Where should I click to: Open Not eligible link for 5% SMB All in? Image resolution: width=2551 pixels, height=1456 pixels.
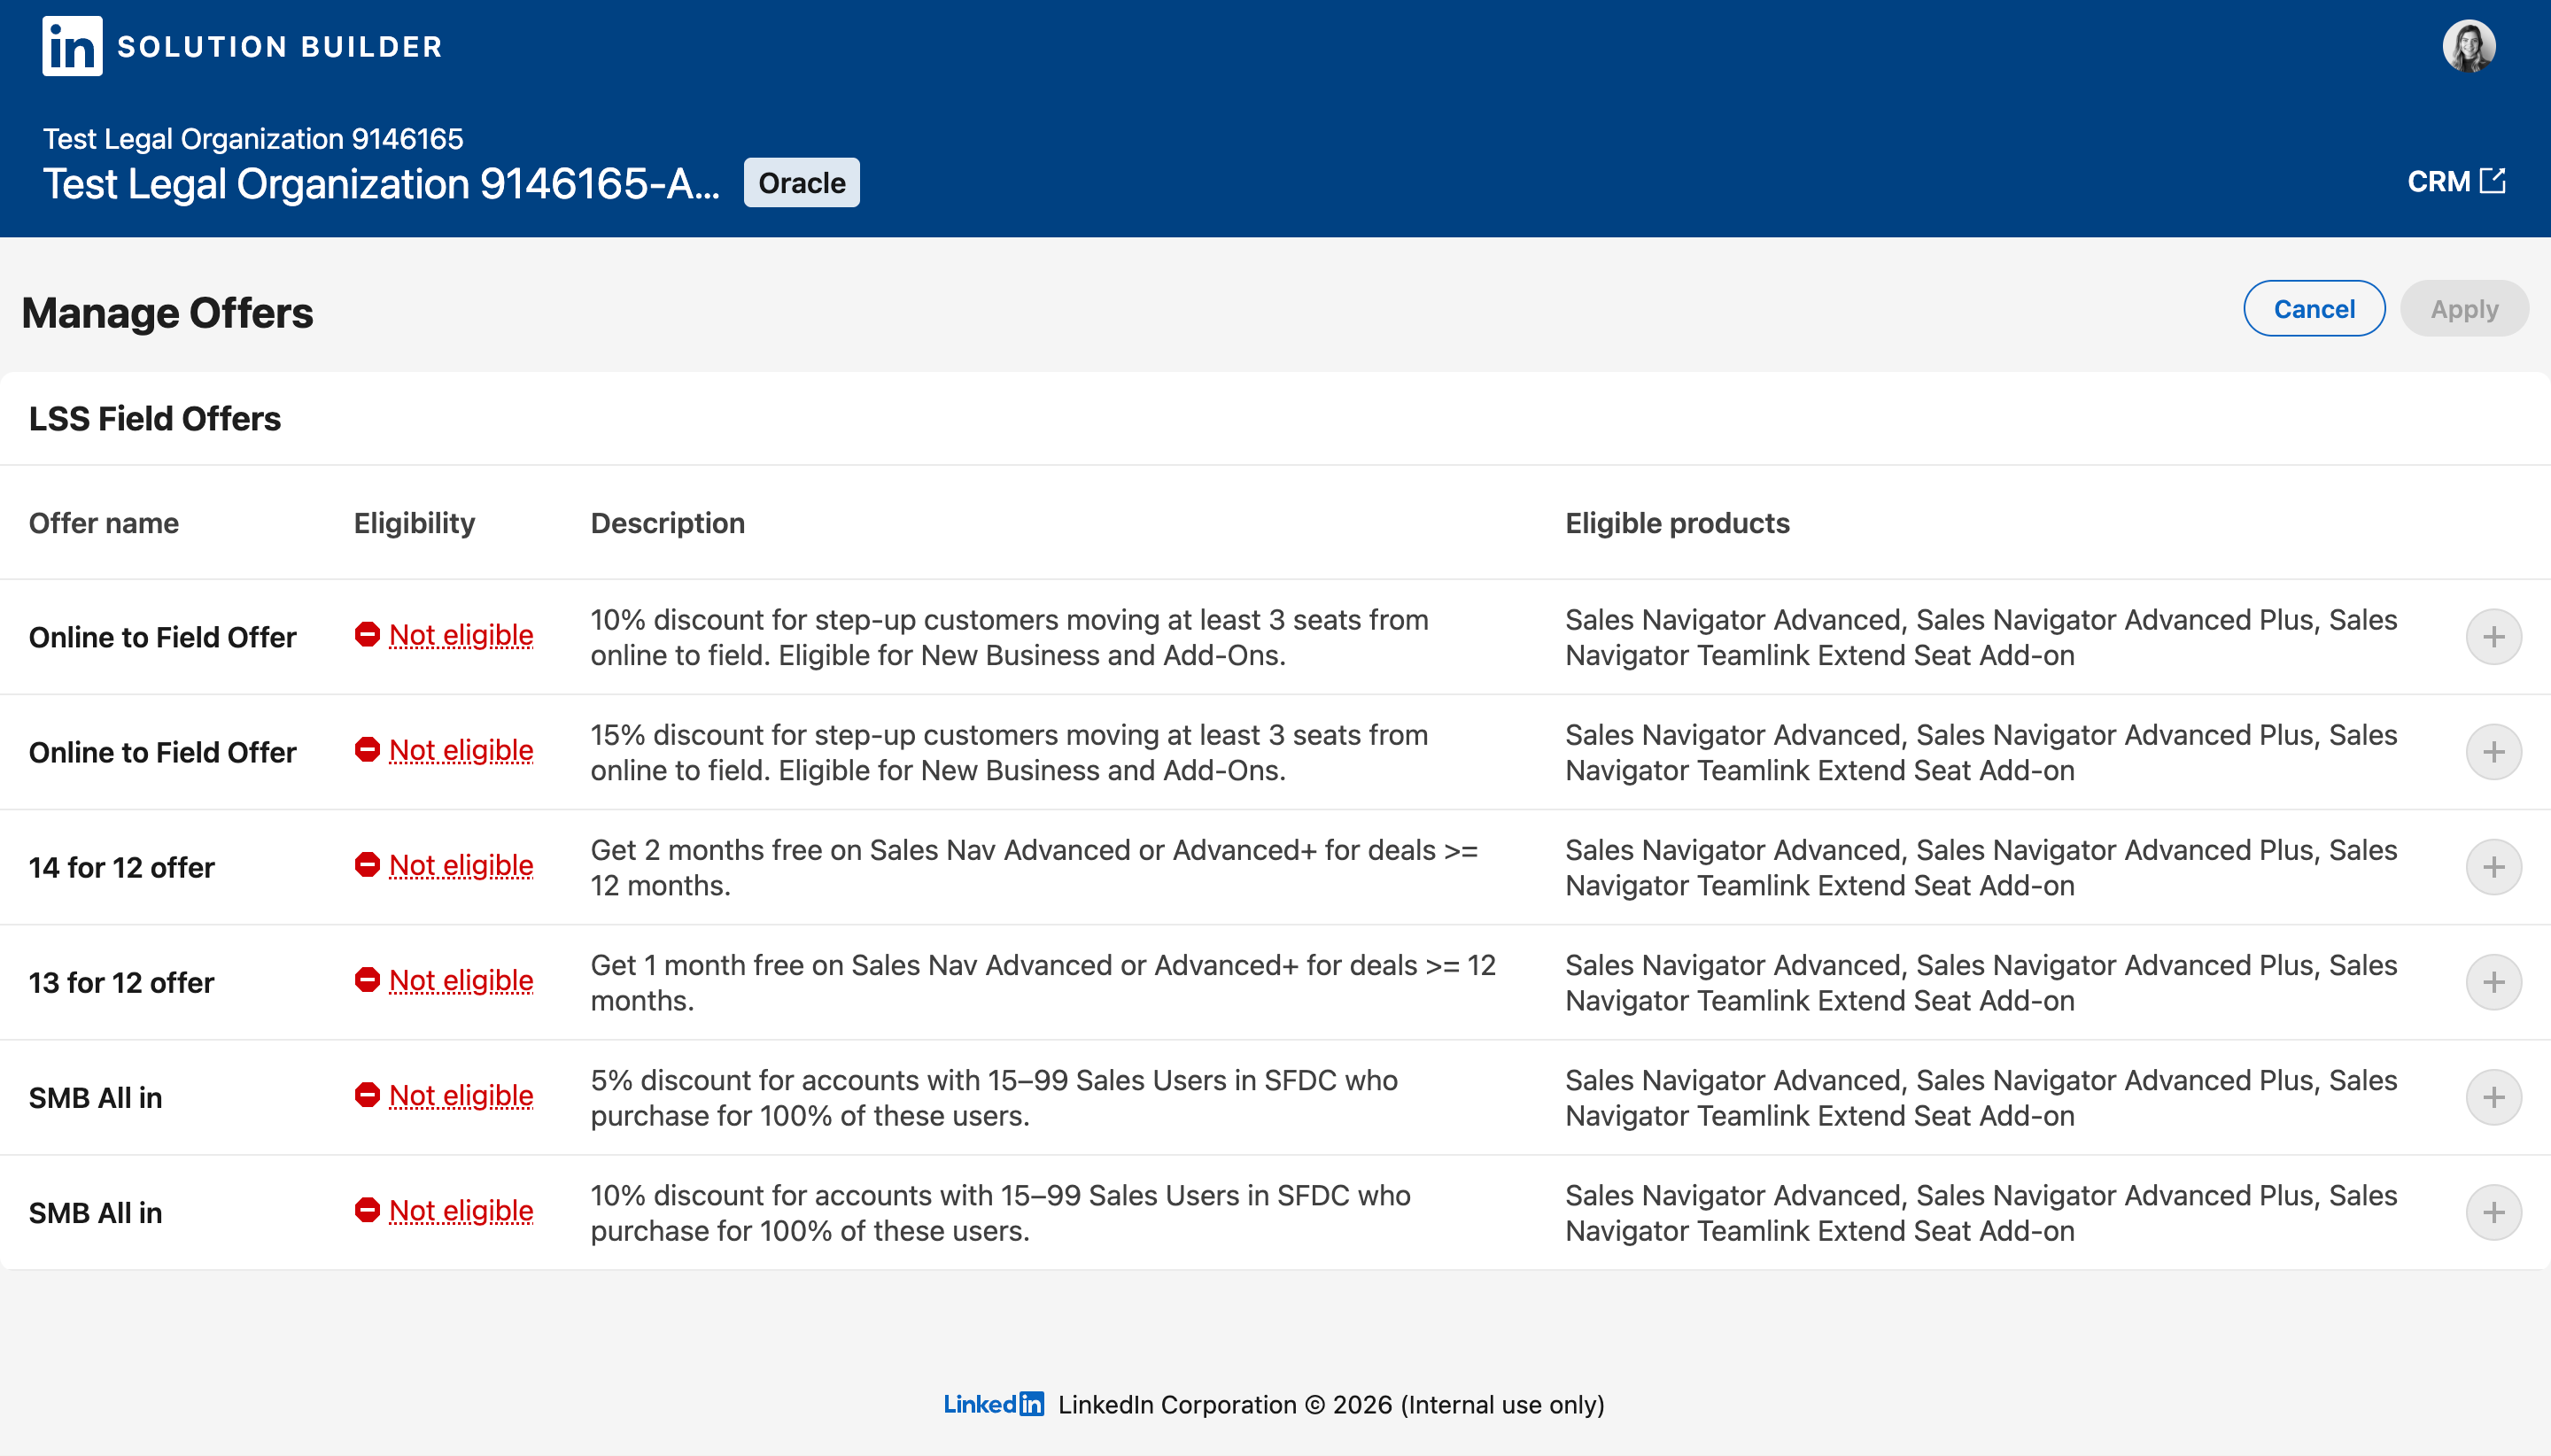coord(461,1095)
